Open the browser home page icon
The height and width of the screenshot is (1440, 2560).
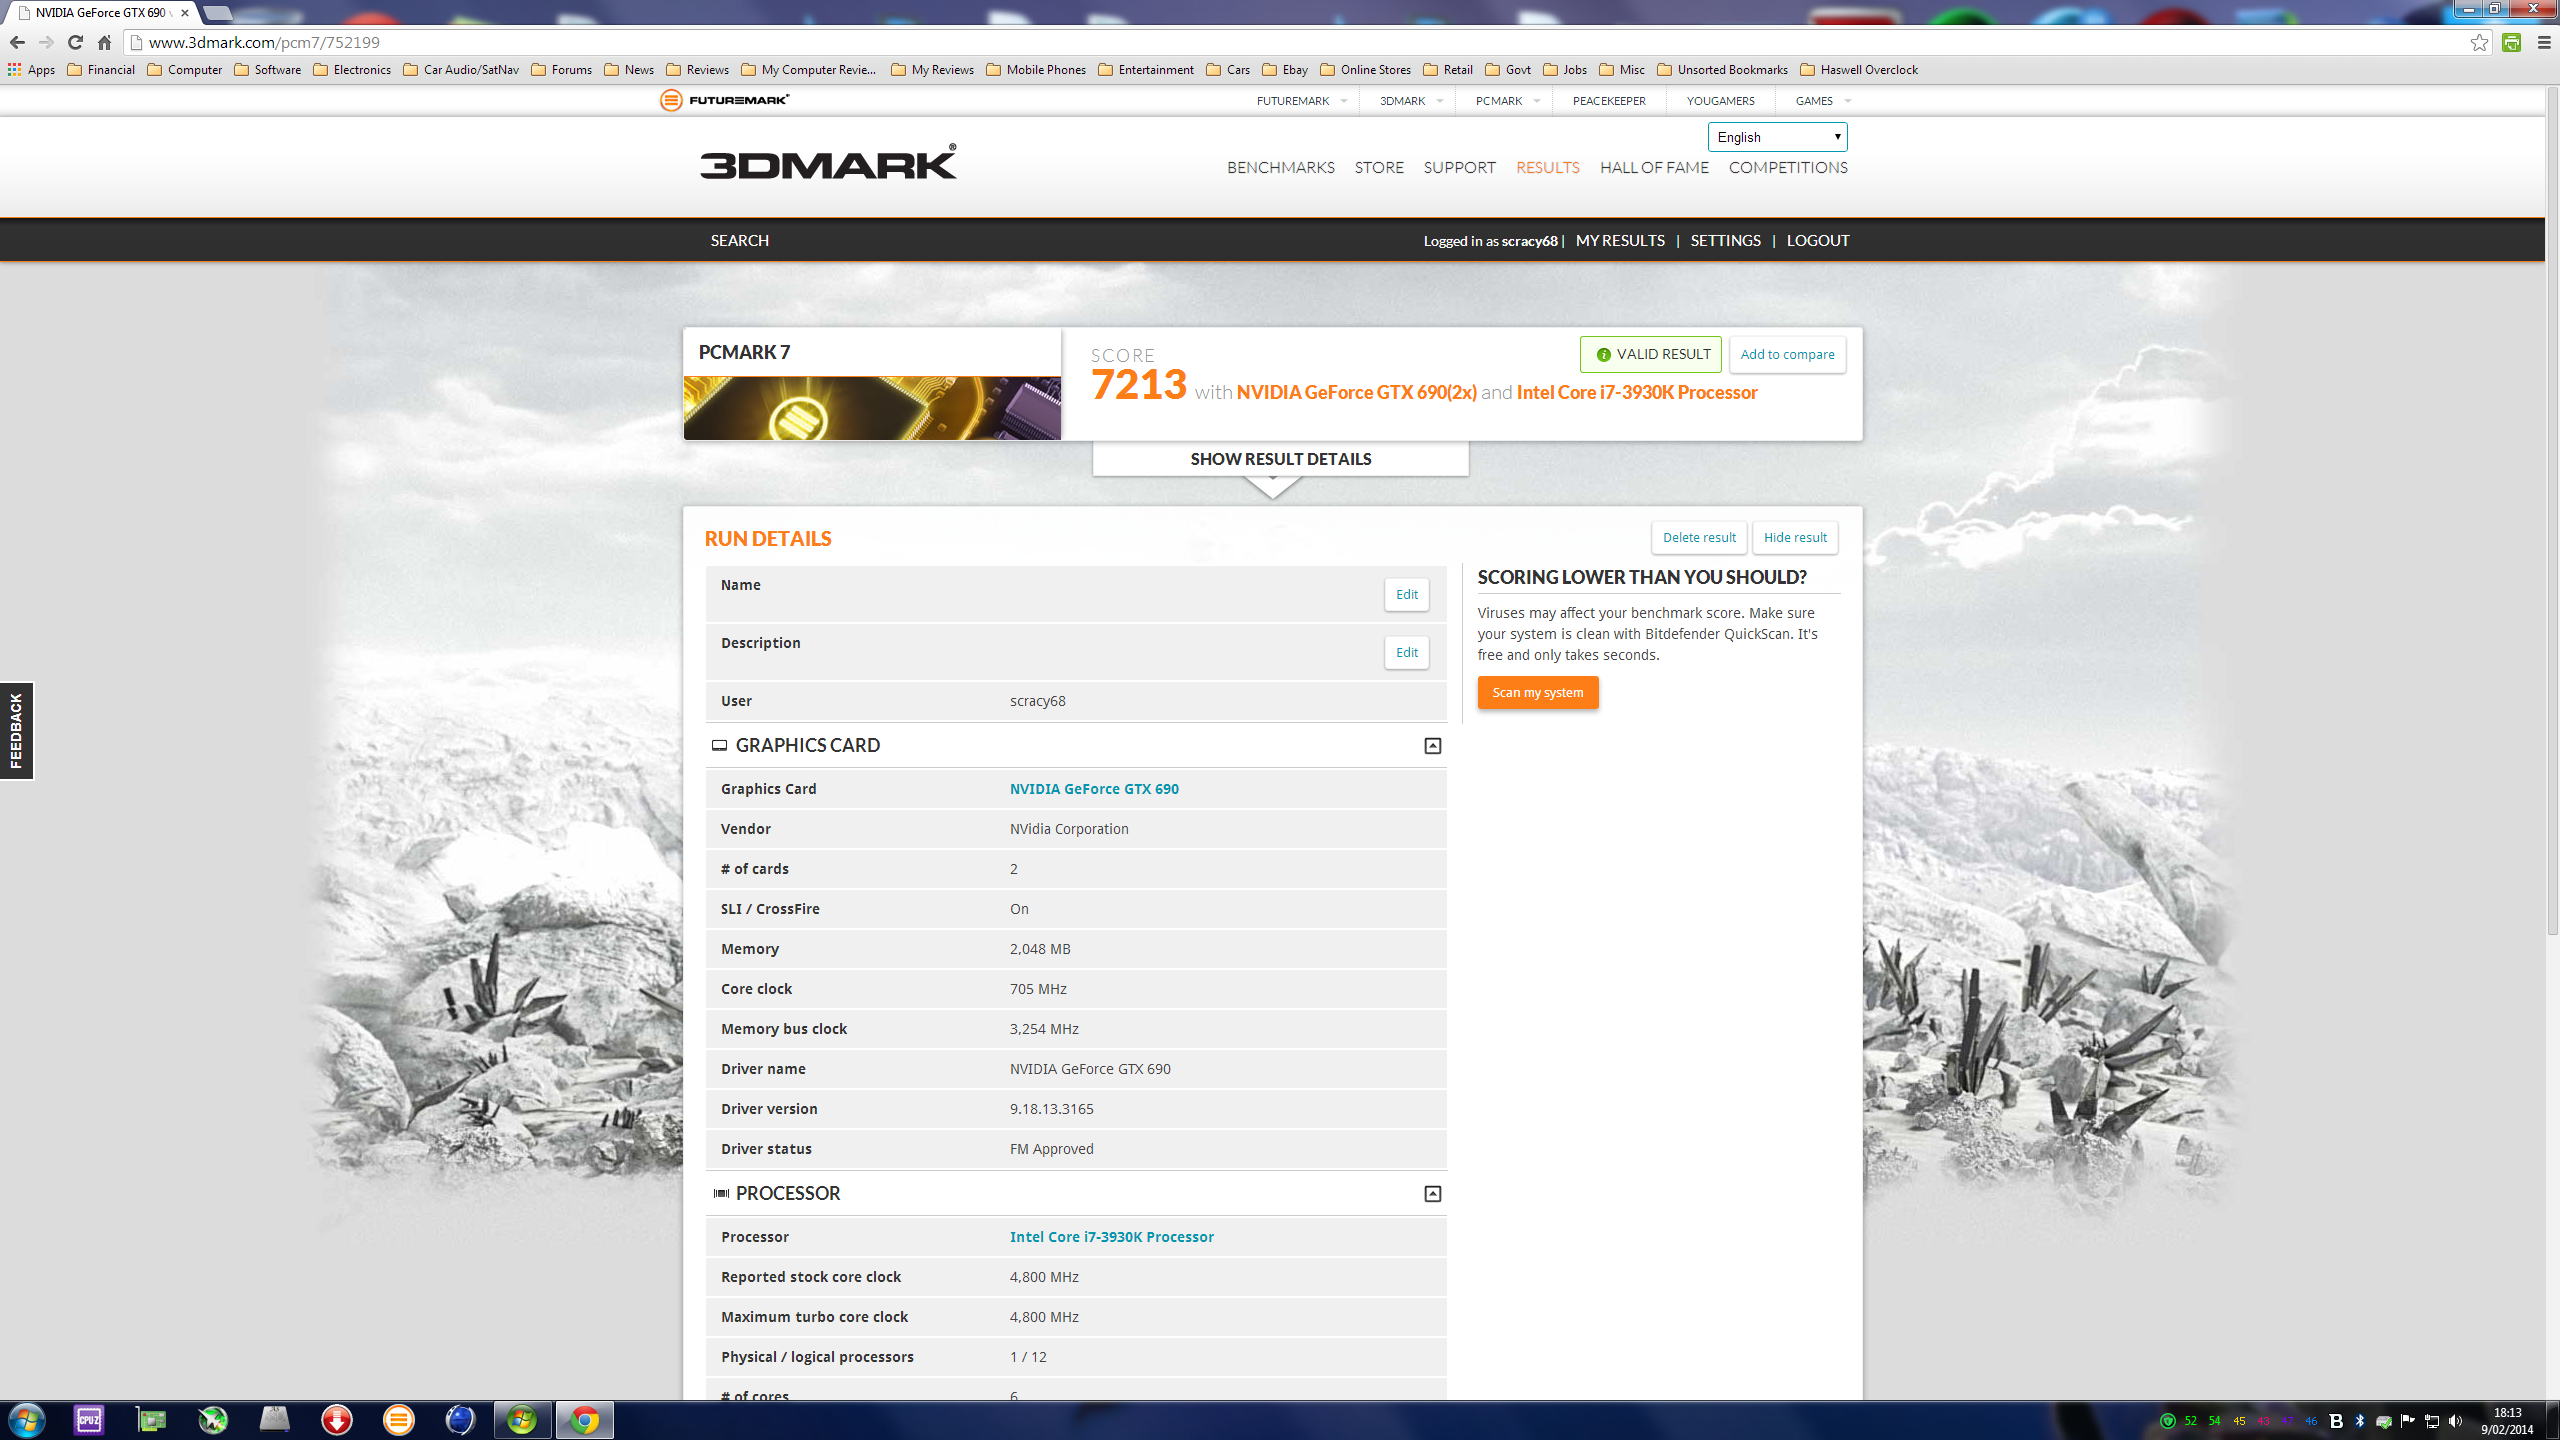coord(104,42)
